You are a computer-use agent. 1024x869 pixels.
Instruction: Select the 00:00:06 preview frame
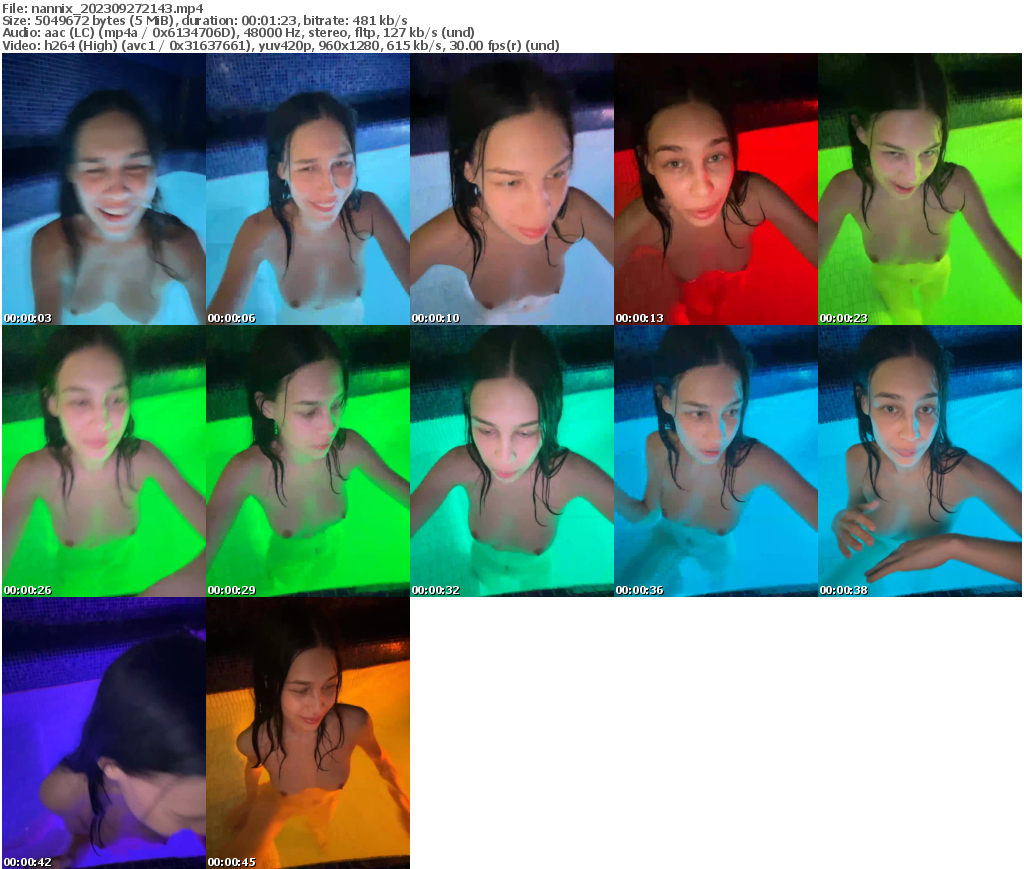[x=308, y=190]
